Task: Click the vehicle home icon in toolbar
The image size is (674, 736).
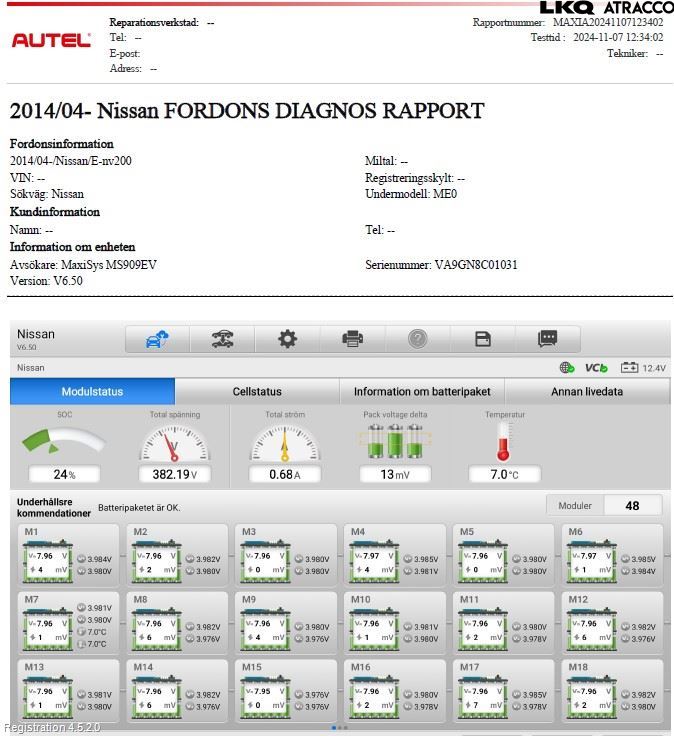Action: [x=157, y=339]
